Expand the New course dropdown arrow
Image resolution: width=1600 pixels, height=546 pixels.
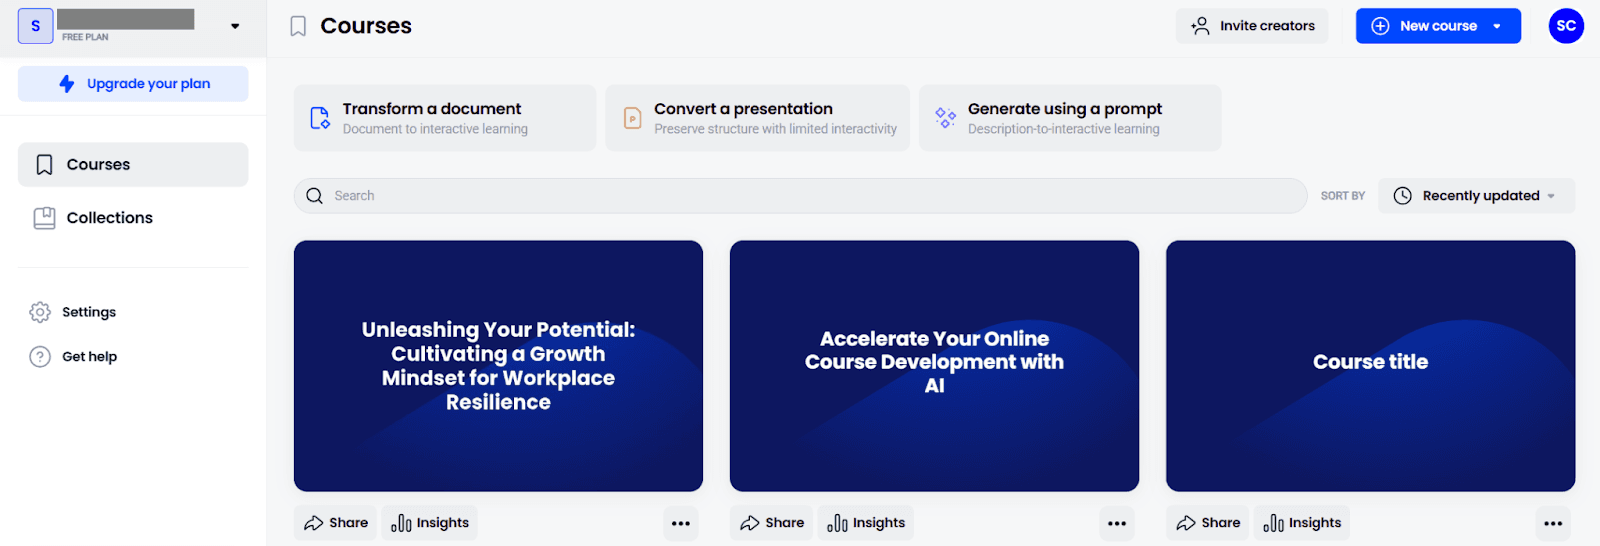(x=1497, y=26)
